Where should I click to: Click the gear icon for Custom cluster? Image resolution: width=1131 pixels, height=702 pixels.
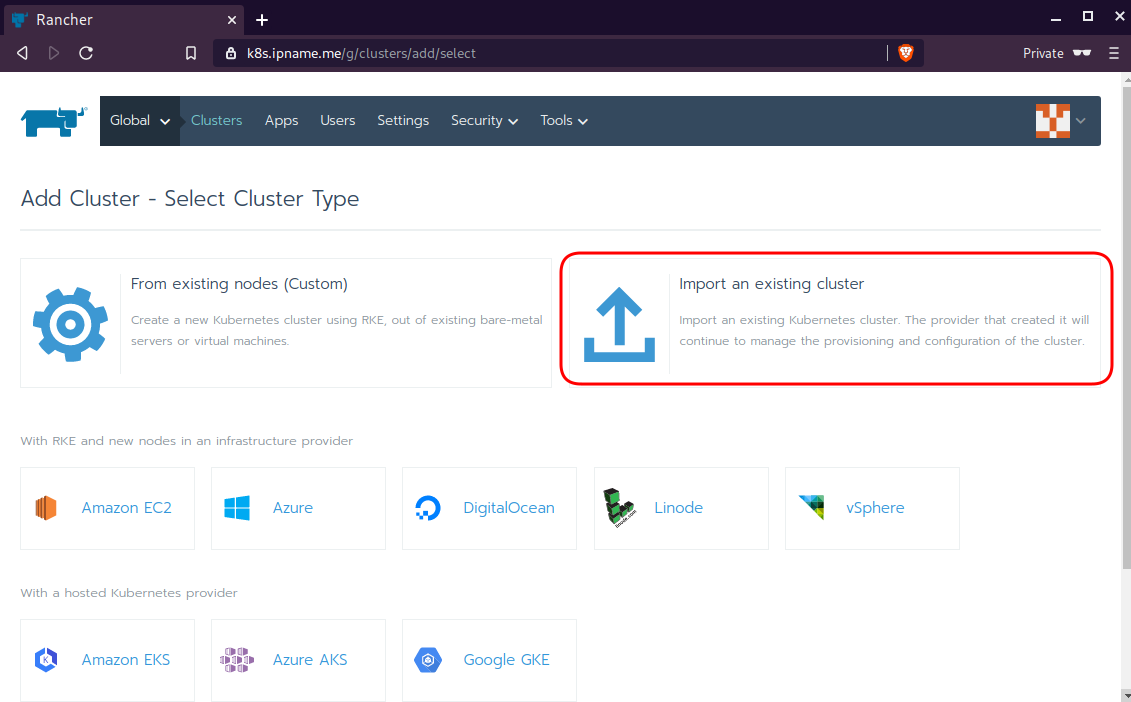(x=70, y=323)
